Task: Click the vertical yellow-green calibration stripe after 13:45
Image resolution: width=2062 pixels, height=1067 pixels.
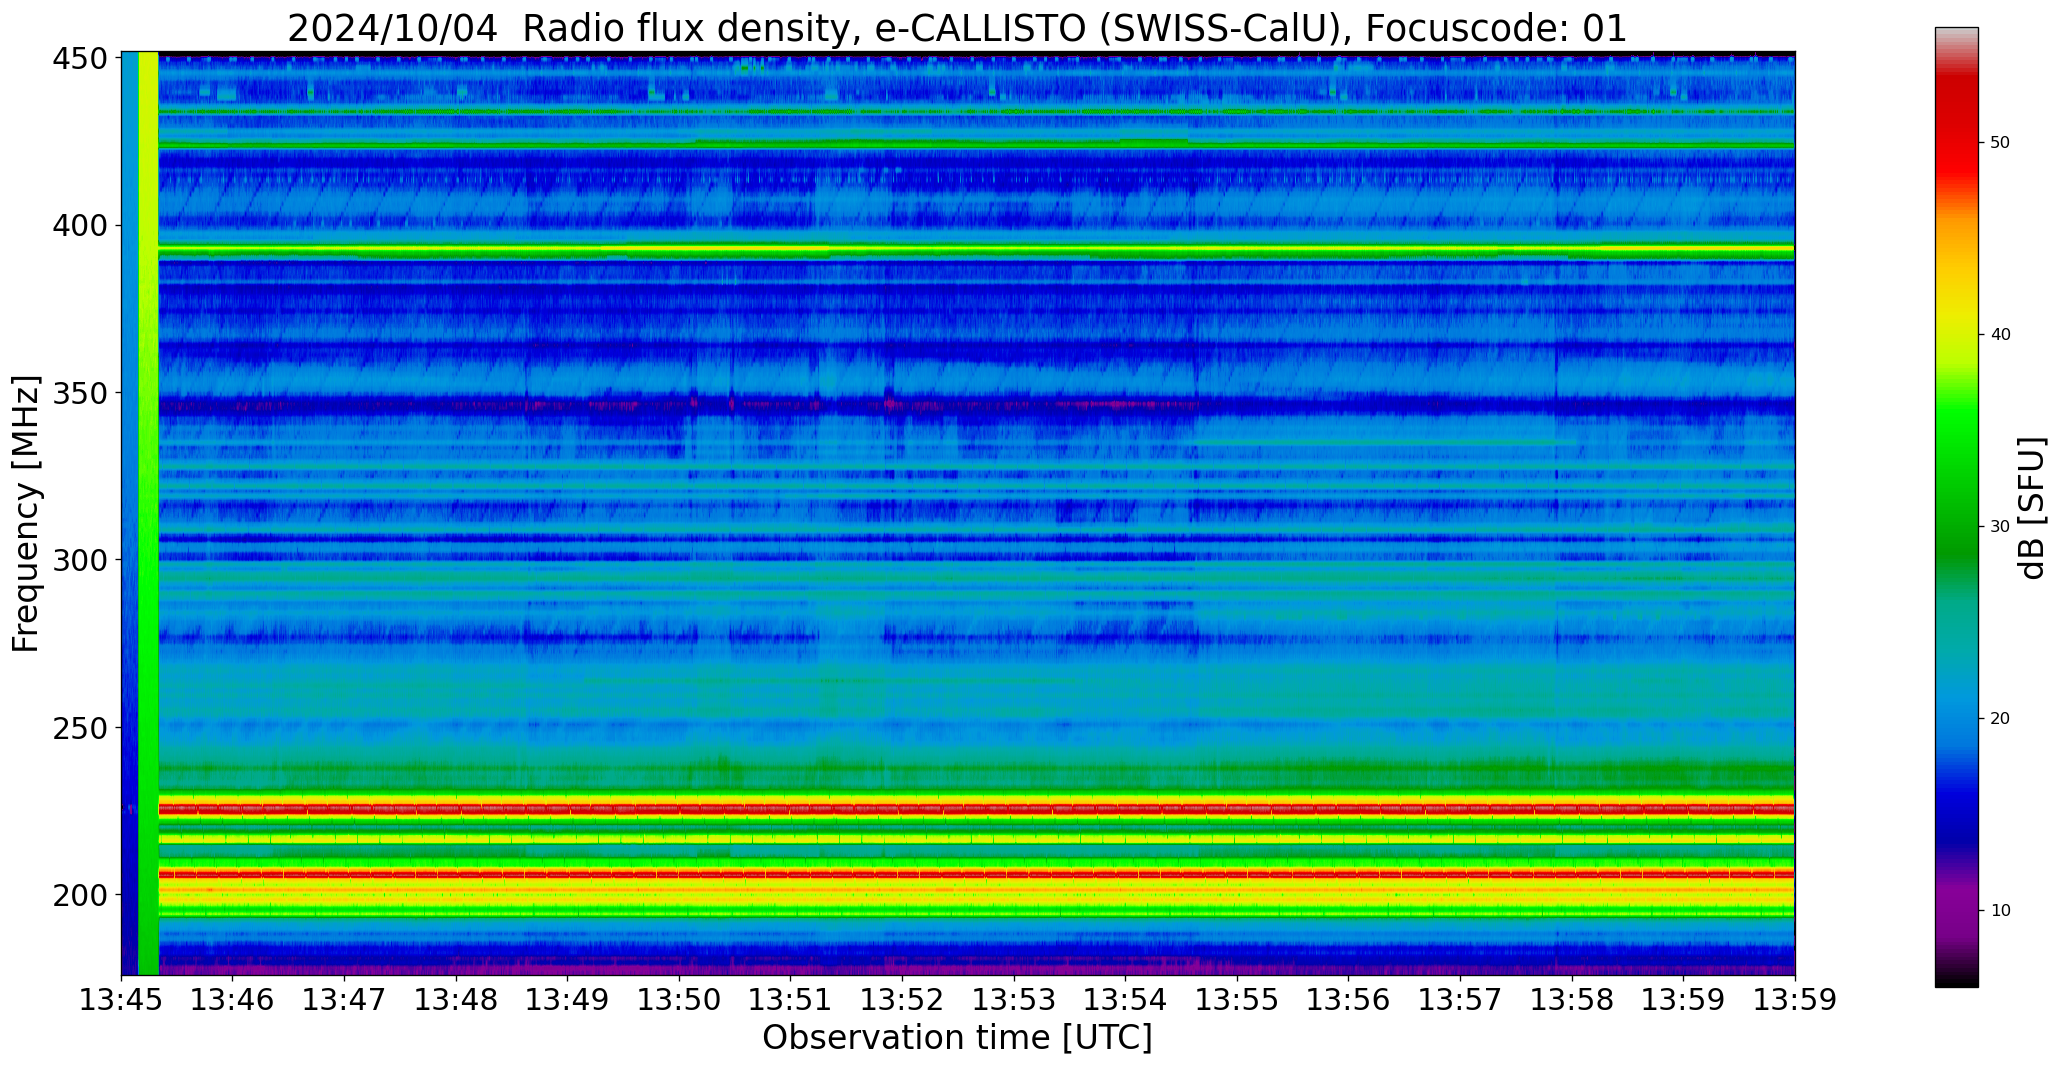Action: (x=148, y=513)
